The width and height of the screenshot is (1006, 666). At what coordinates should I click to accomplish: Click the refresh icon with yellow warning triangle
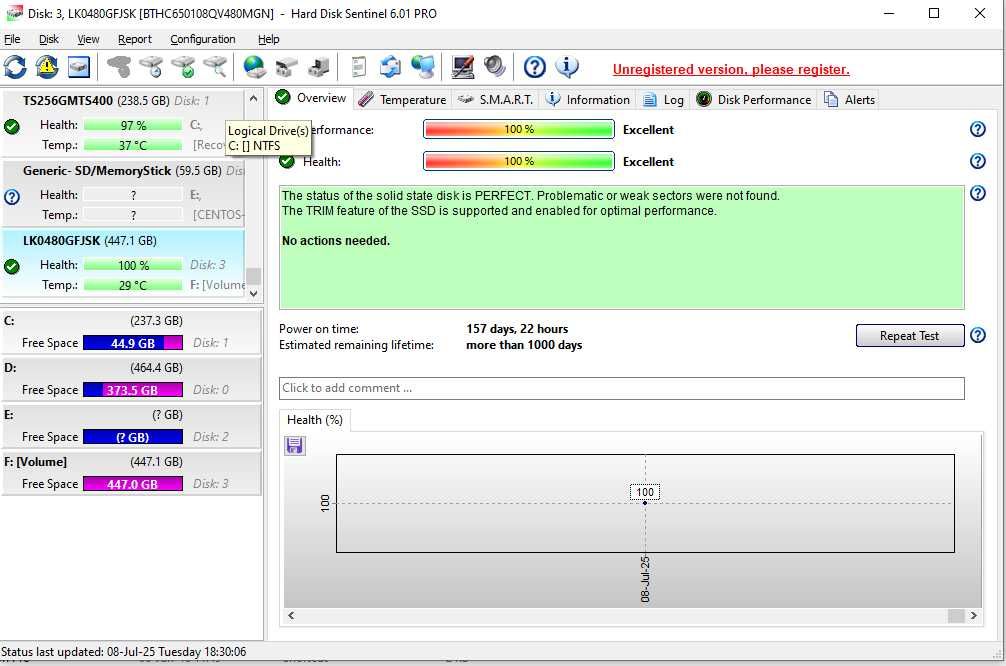click(x=47, y=67)
